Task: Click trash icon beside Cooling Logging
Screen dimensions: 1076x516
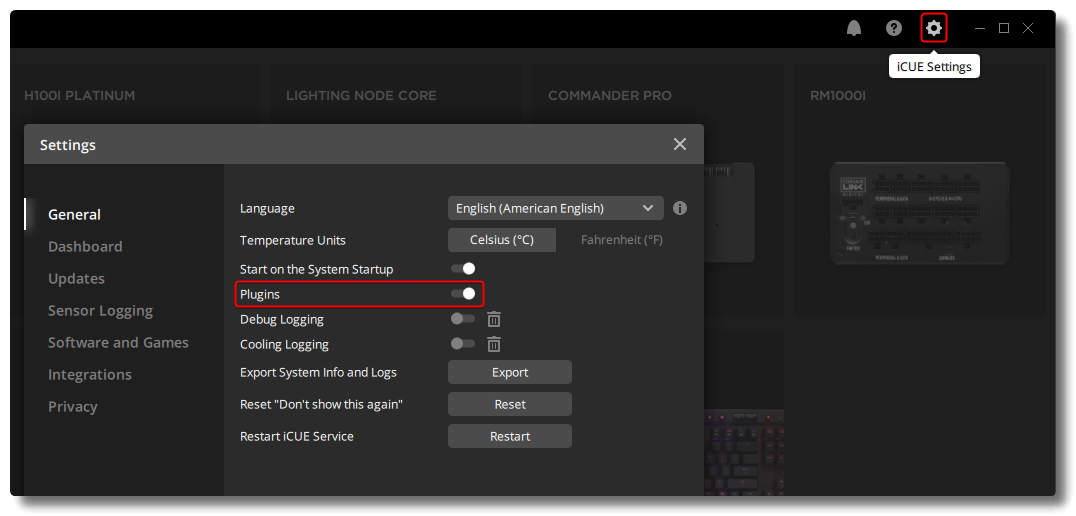Action: coord(494,344)
